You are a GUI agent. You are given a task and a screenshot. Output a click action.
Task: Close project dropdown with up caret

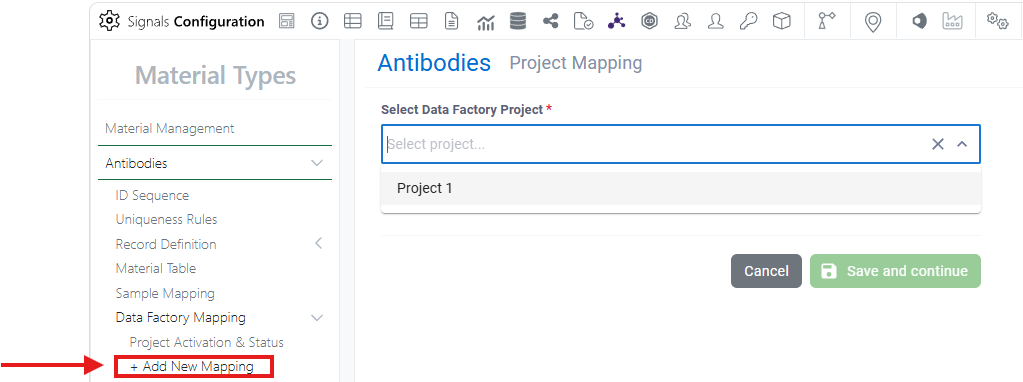(962, 144)
